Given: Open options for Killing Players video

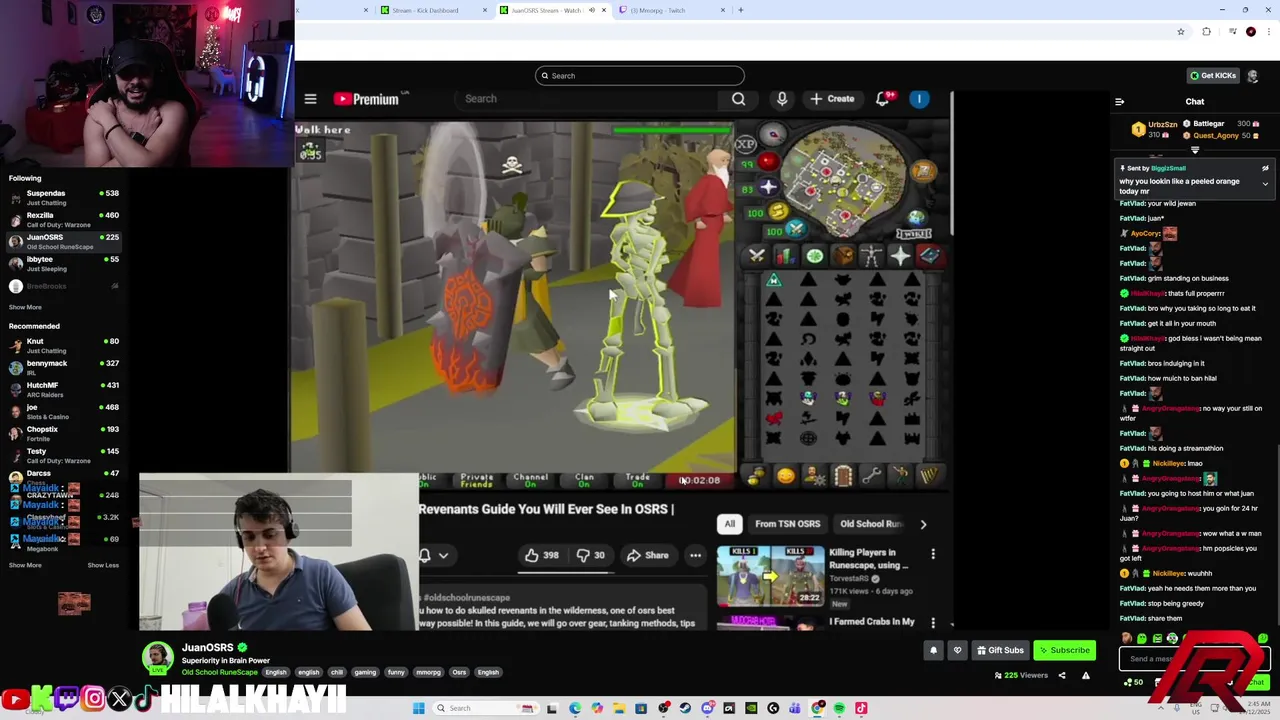Looking at the screenshot, I should pyautogui.click(x=933, y=554).
